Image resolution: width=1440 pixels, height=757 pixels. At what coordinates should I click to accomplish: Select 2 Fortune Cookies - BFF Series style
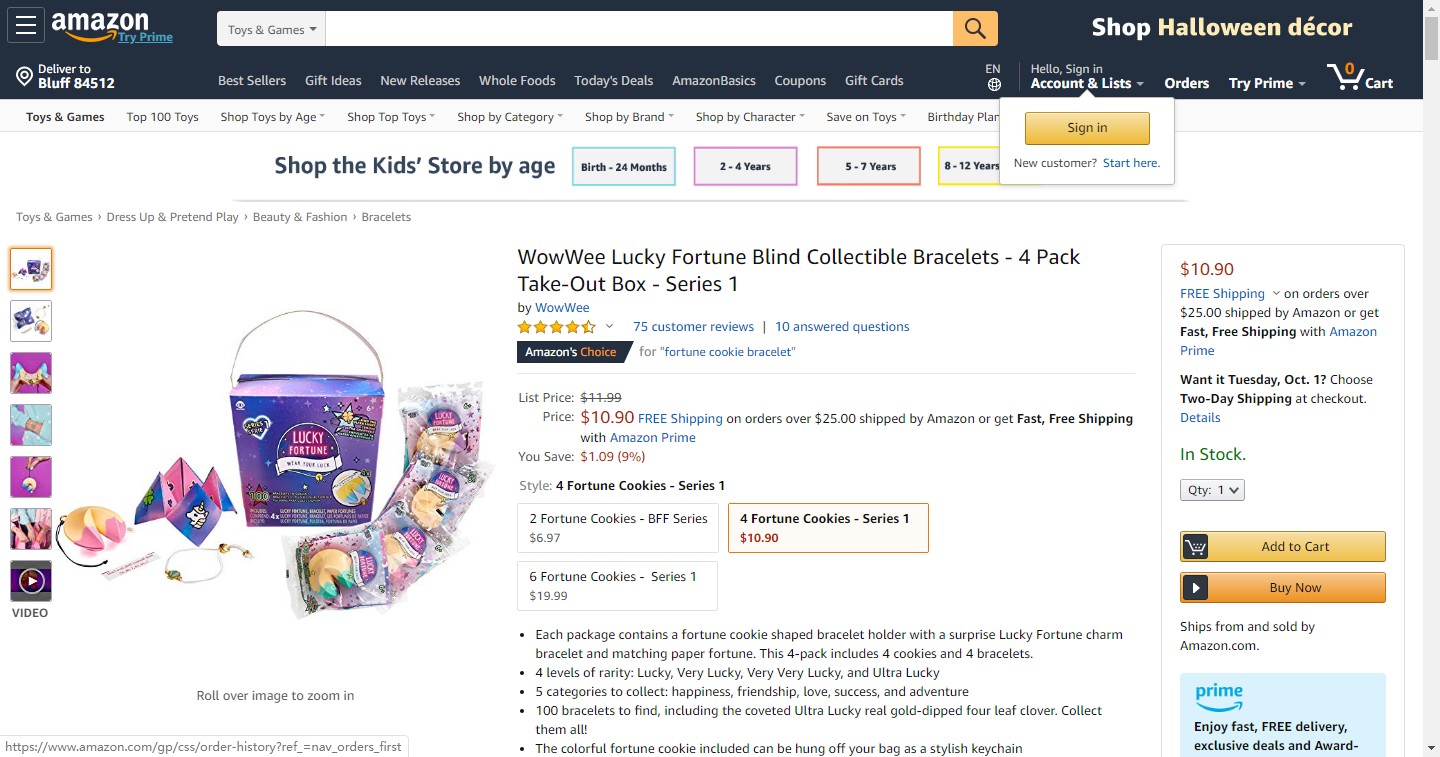[x=618, y=527]
